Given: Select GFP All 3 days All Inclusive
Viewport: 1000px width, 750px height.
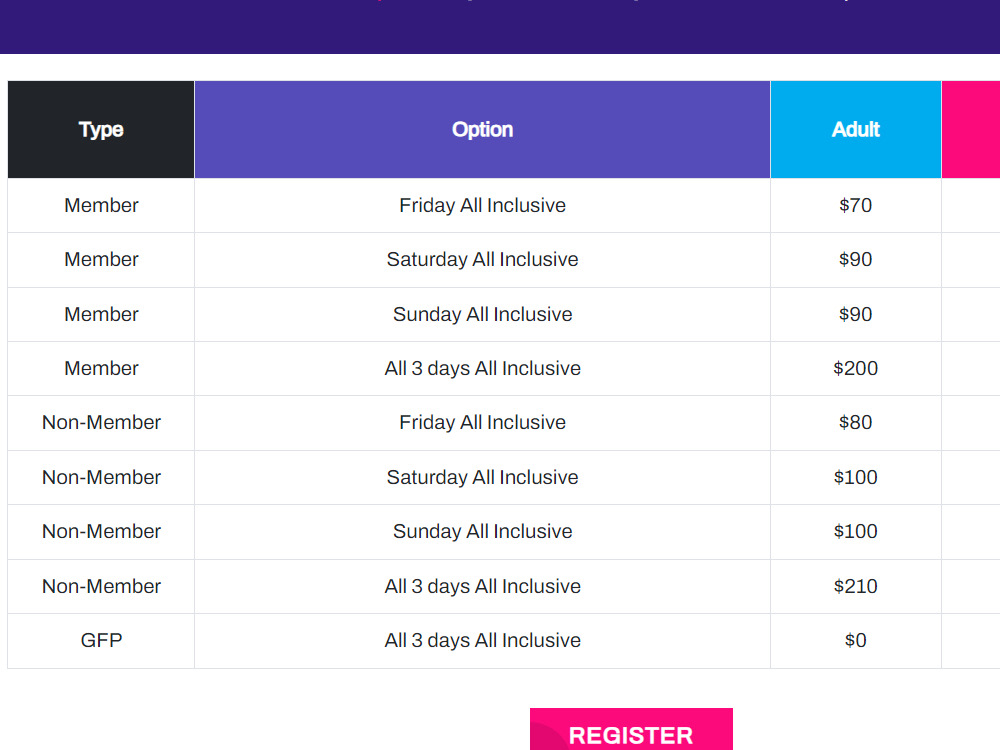Looking at the screenshot, I should pos(482,641).
